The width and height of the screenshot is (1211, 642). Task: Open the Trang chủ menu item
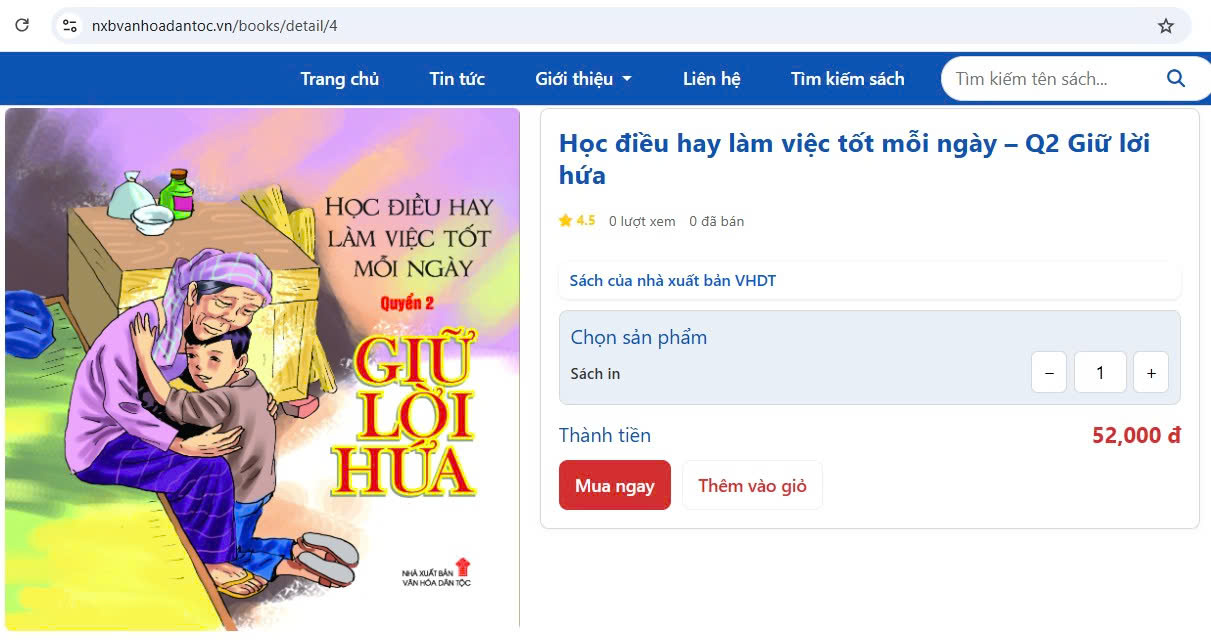click(x=340, y=79)
